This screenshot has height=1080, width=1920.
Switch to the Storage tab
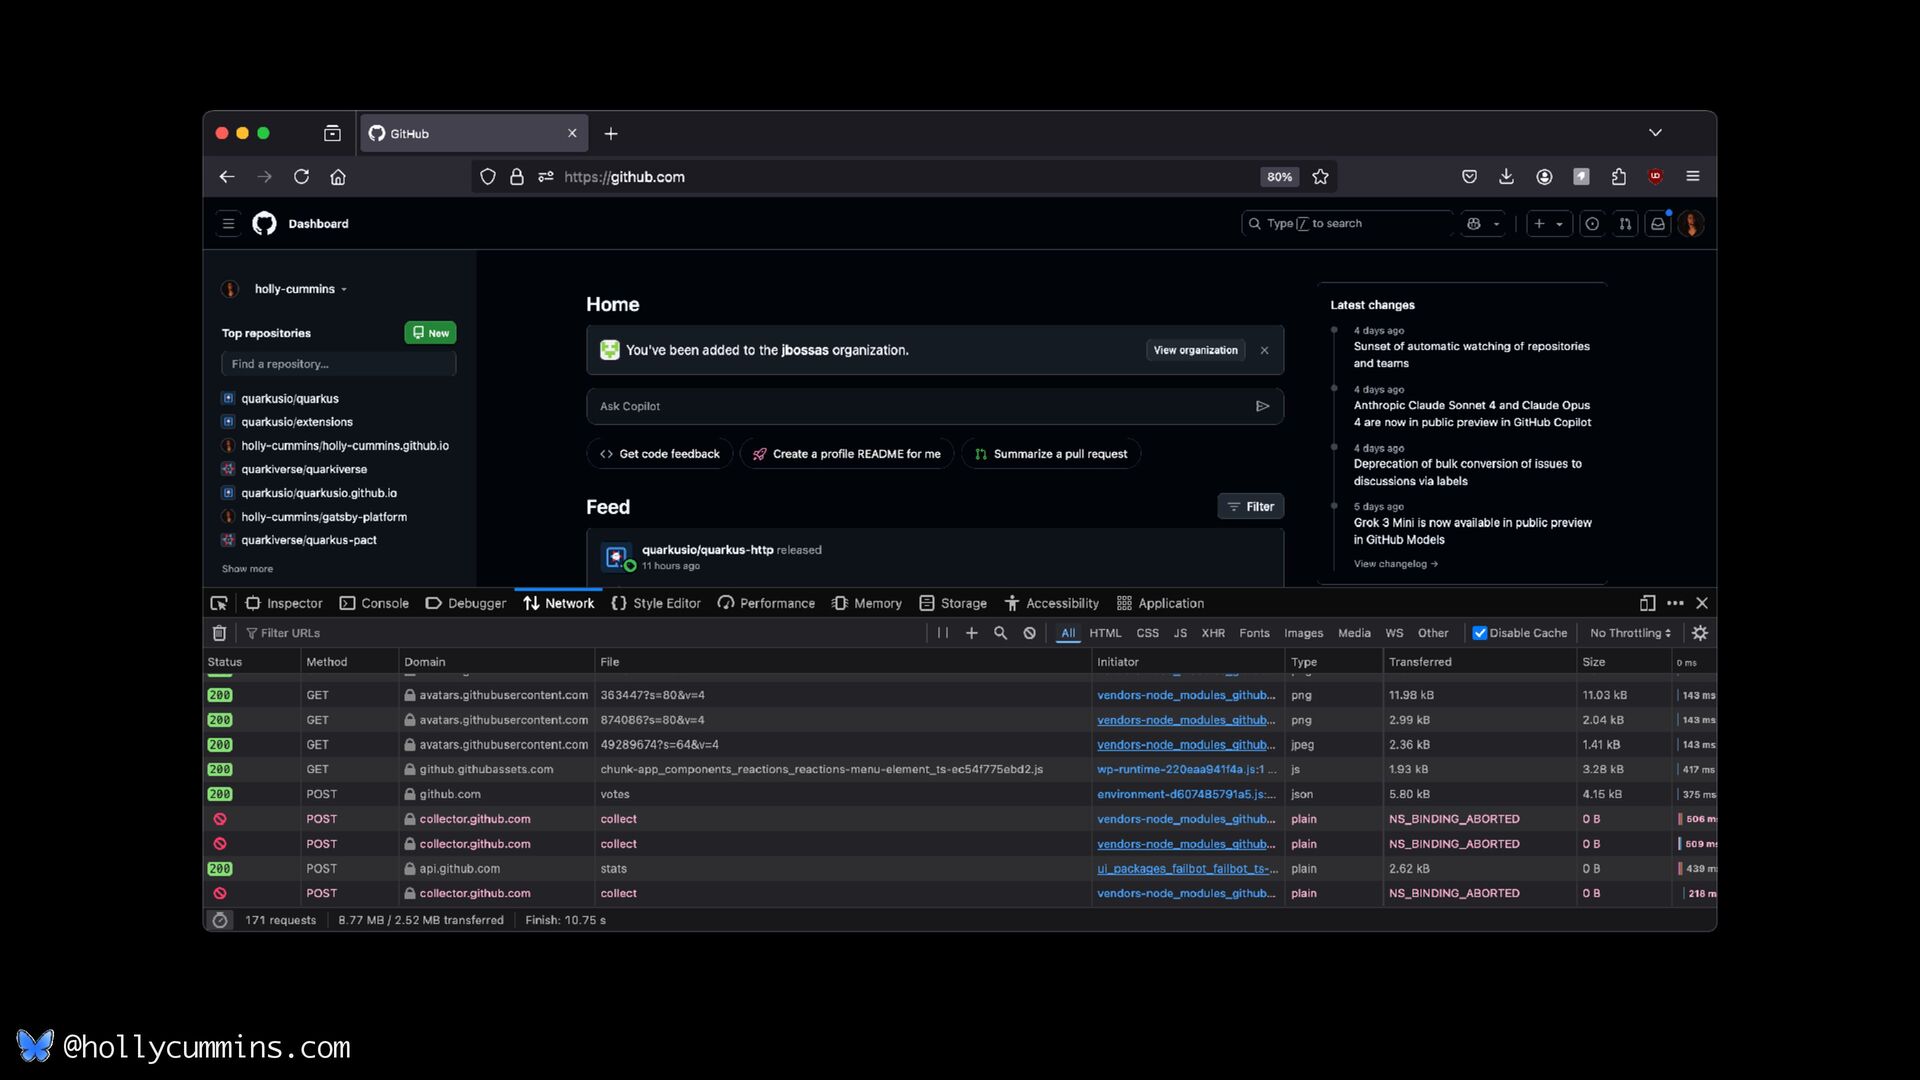coord(953,603)
